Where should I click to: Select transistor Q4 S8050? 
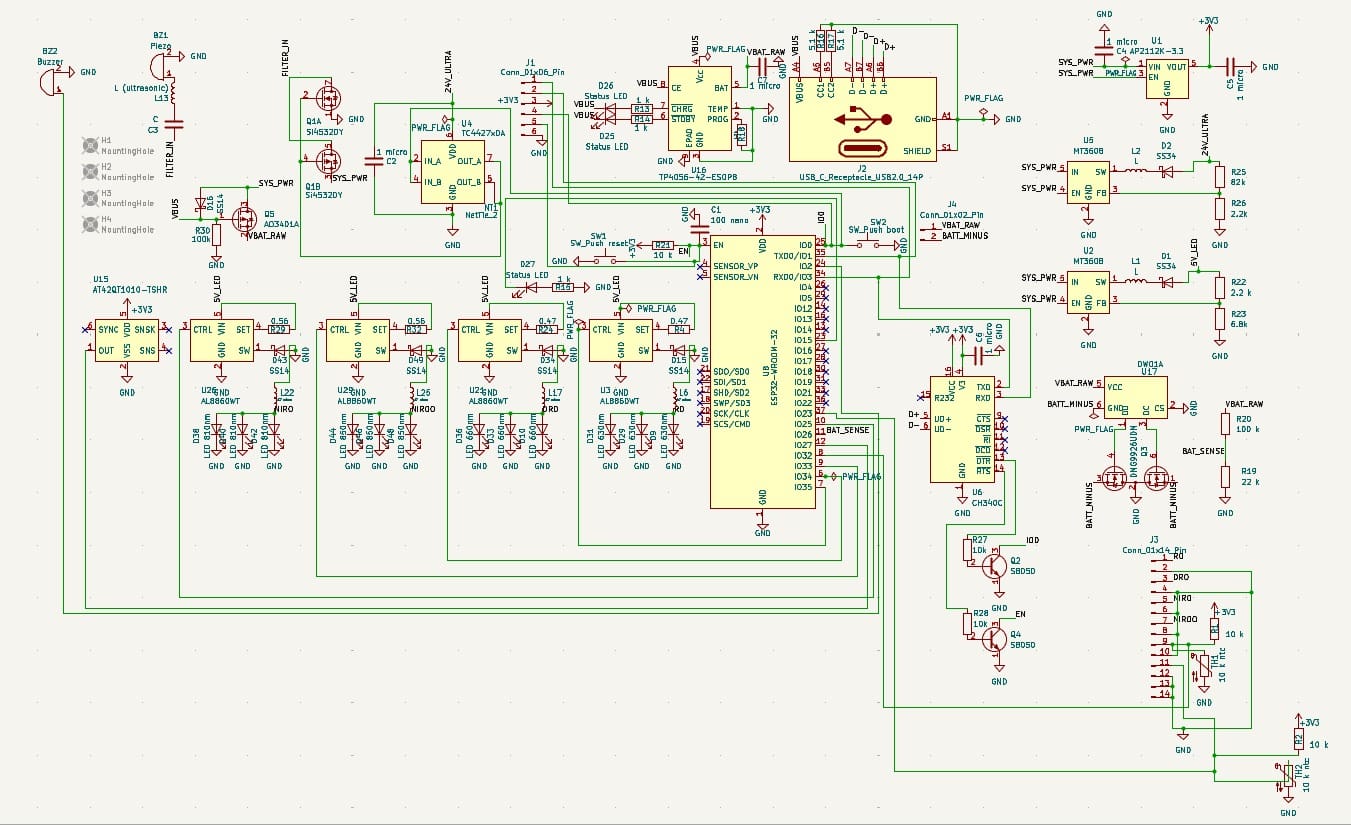pyautogui.click(x=995, y=638)
